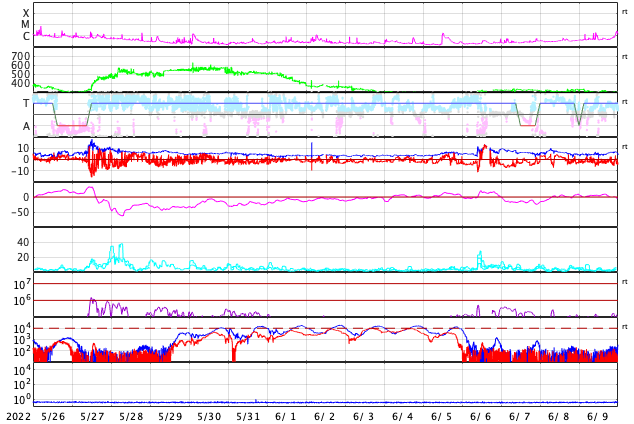Click the 40 axis value
634x424 pixels.
pos(23,242)
